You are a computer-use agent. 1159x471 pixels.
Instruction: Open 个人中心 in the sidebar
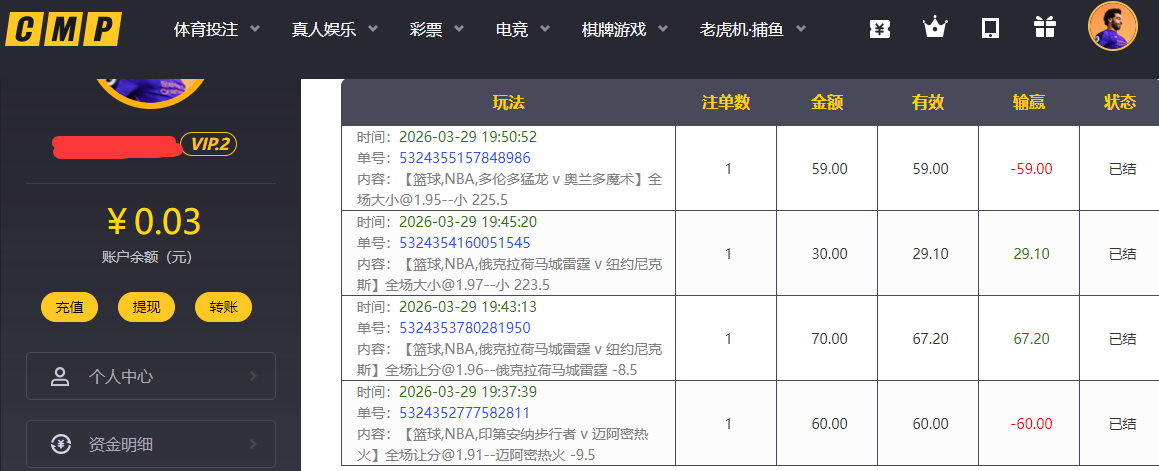click(x=151, y=376)
